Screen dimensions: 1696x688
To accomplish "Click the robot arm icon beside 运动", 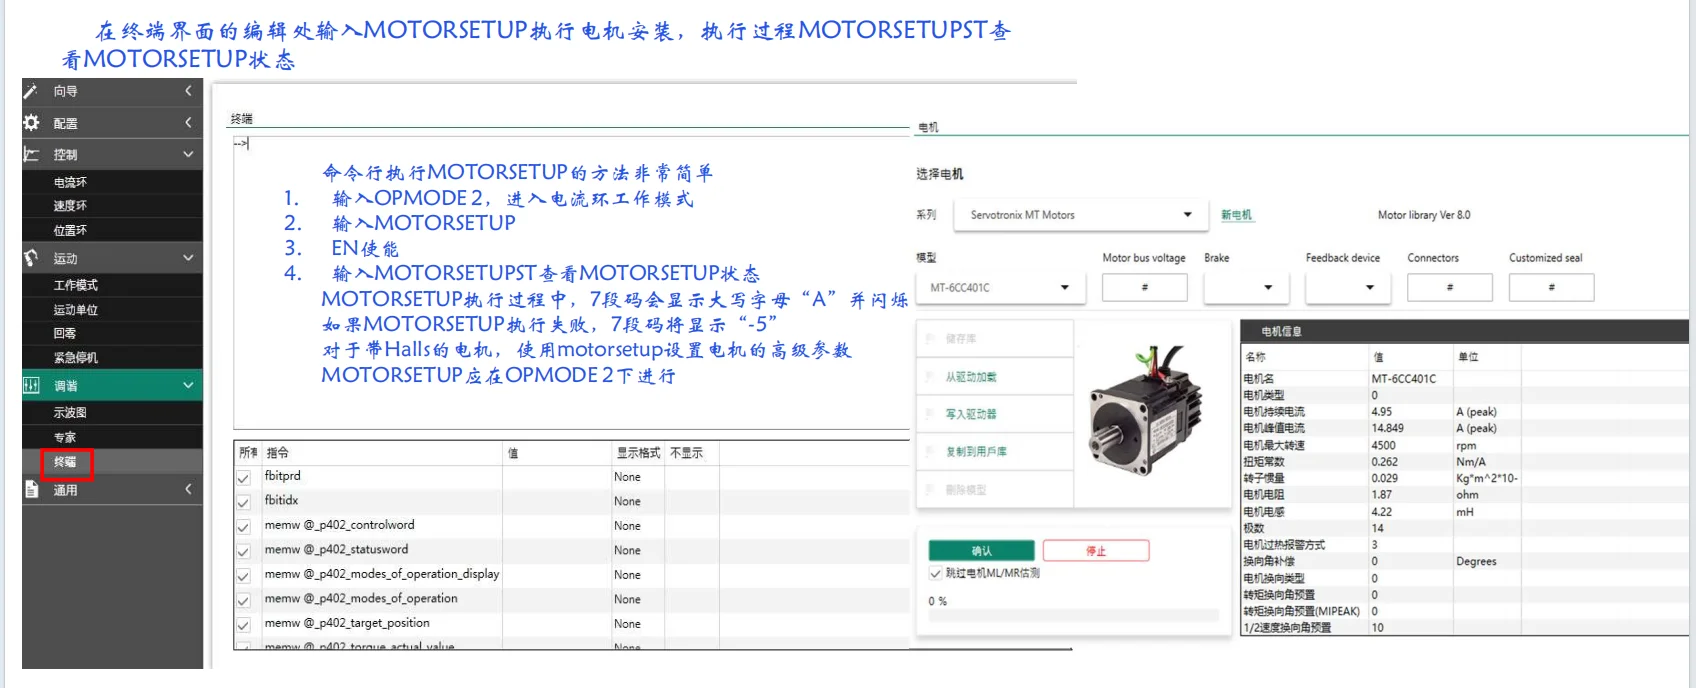I will (31, 257).
